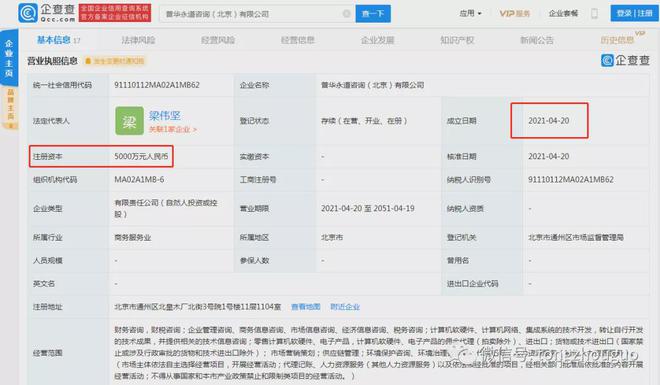Open the 附近企业 link
The height and width of the screenshot is (385, 660).
[345, 307]
